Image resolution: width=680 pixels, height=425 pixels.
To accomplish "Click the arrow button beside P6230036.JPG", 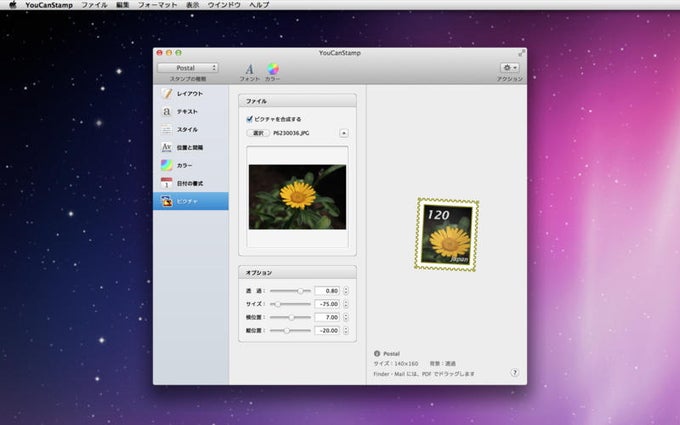I will 343,133.
